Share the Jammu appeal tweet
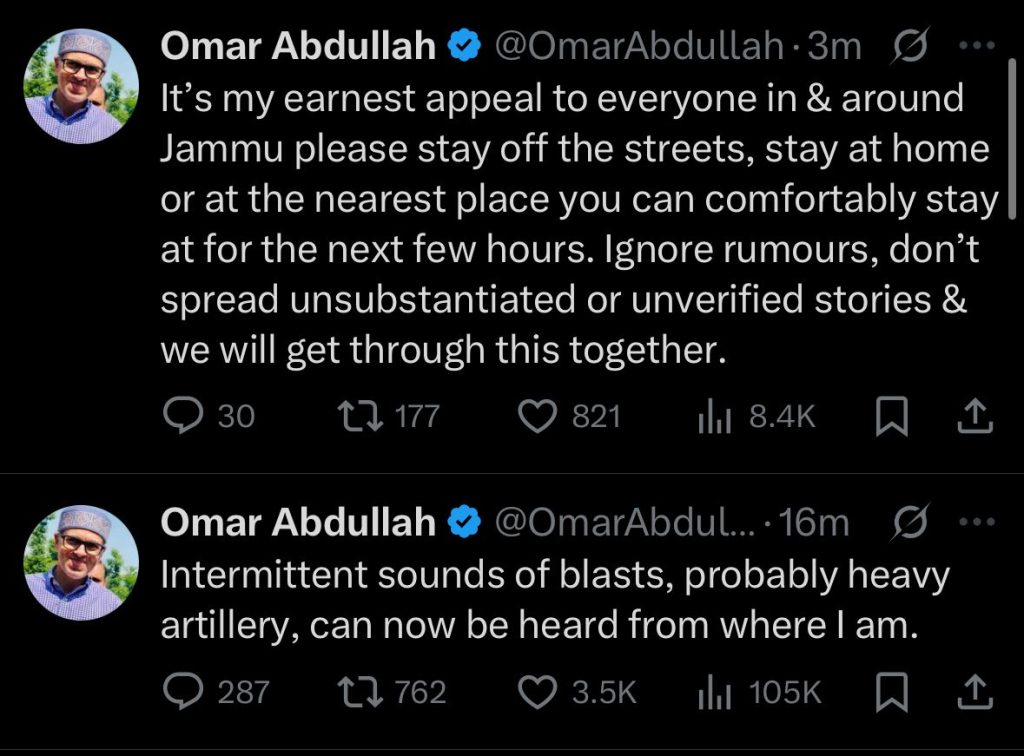This screenshot has height=756, width=1024. click(x=974, y=417)
